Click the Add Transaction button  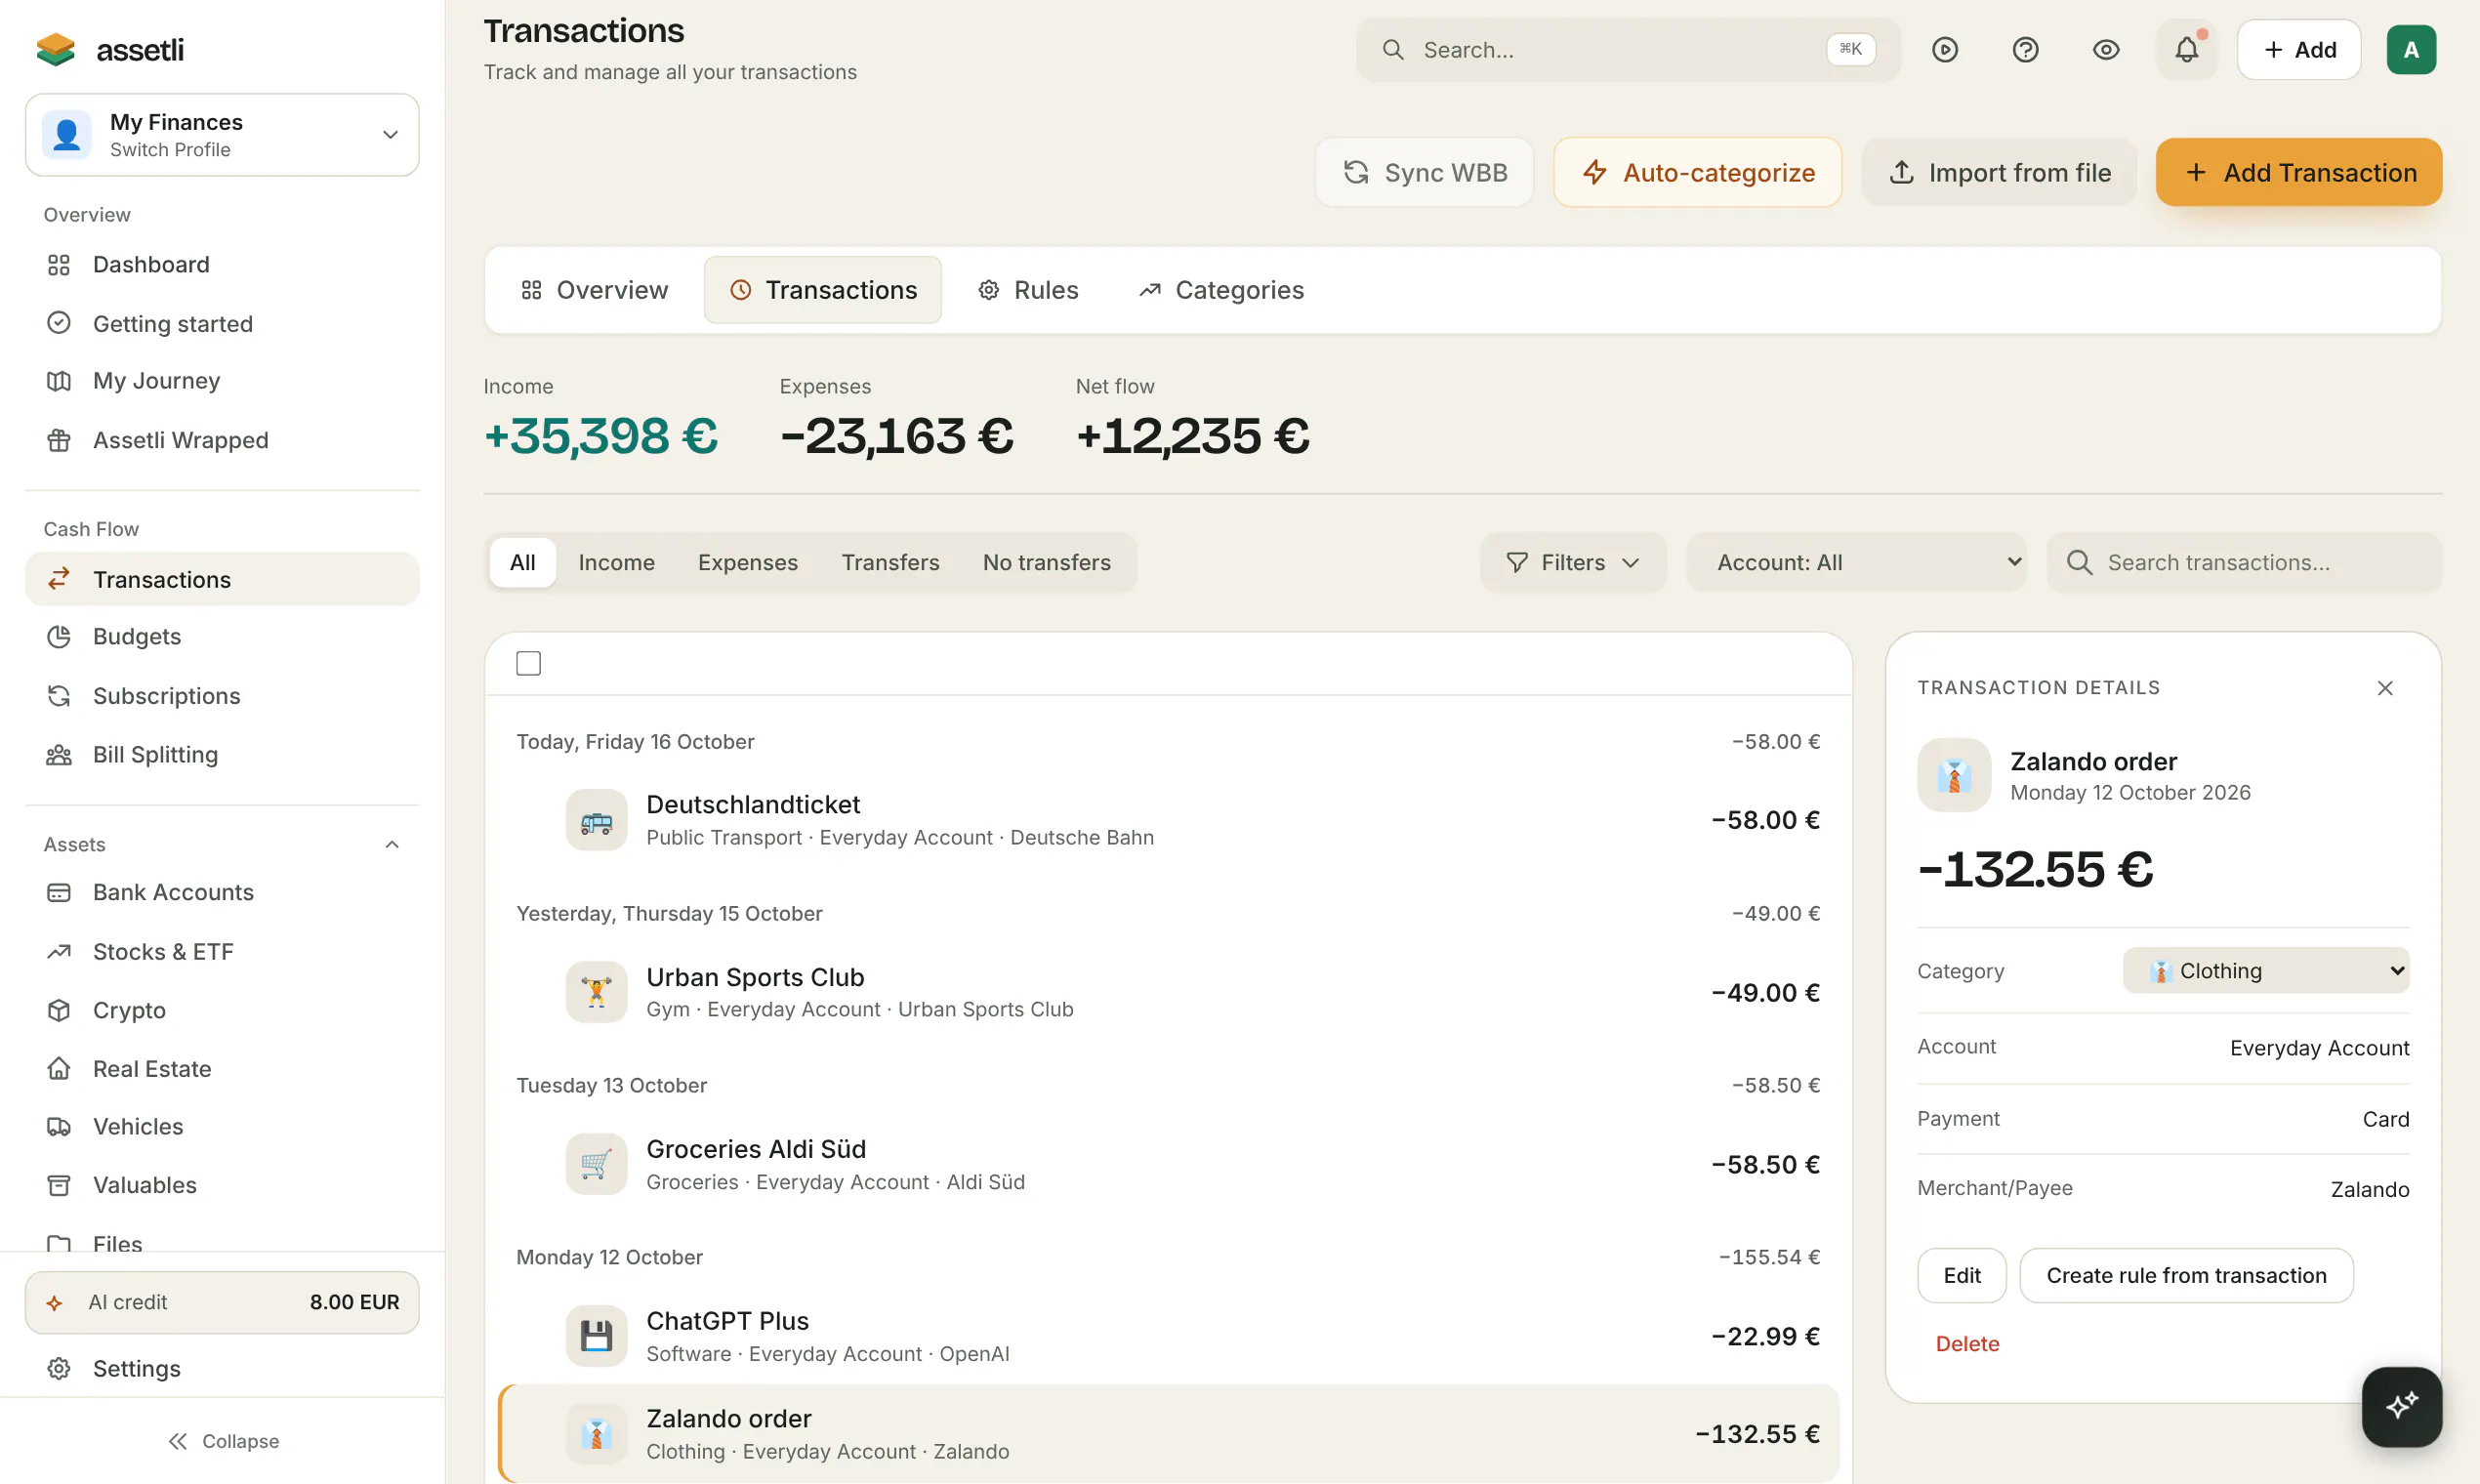(x=2298, y=172)
